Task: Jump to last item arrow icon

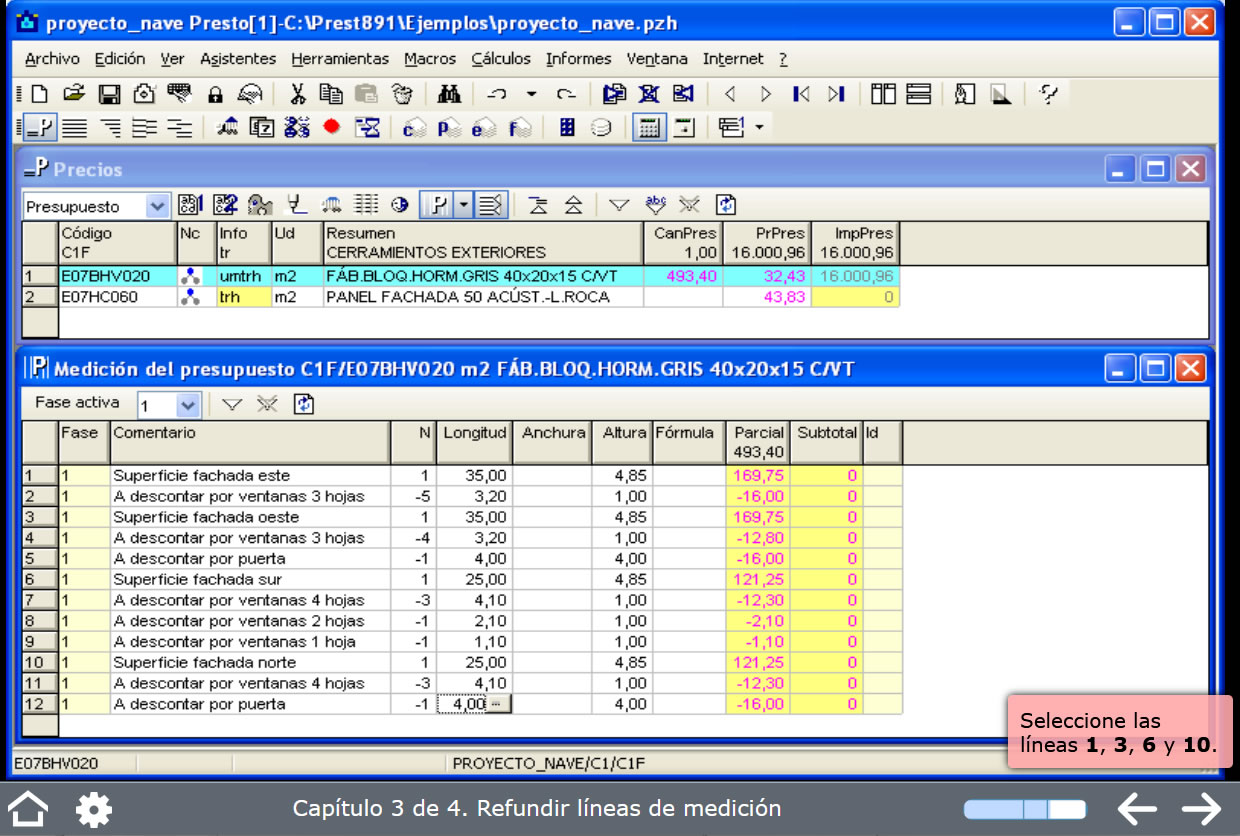Action: point(837,94)
